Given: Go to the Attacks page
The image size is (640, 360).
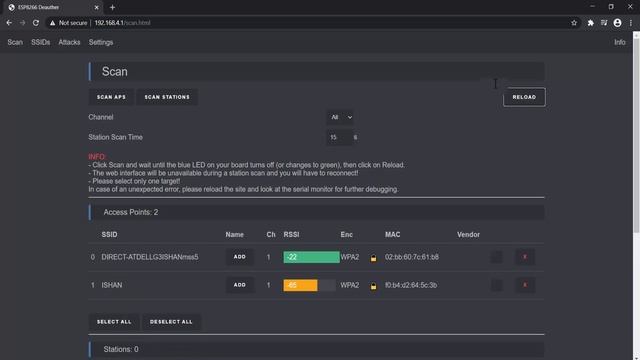Looking at the screenshot, I should click(x=69, y=42).
